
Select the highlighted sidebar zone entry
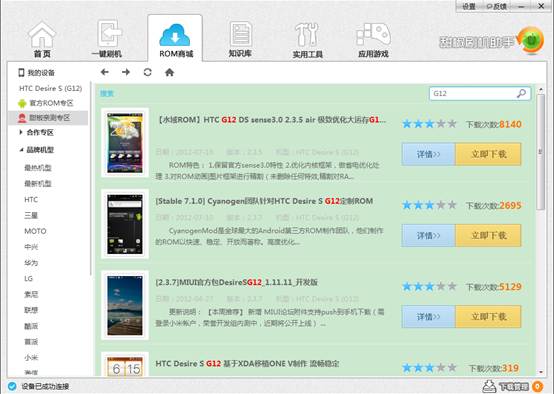coord(48,118)
